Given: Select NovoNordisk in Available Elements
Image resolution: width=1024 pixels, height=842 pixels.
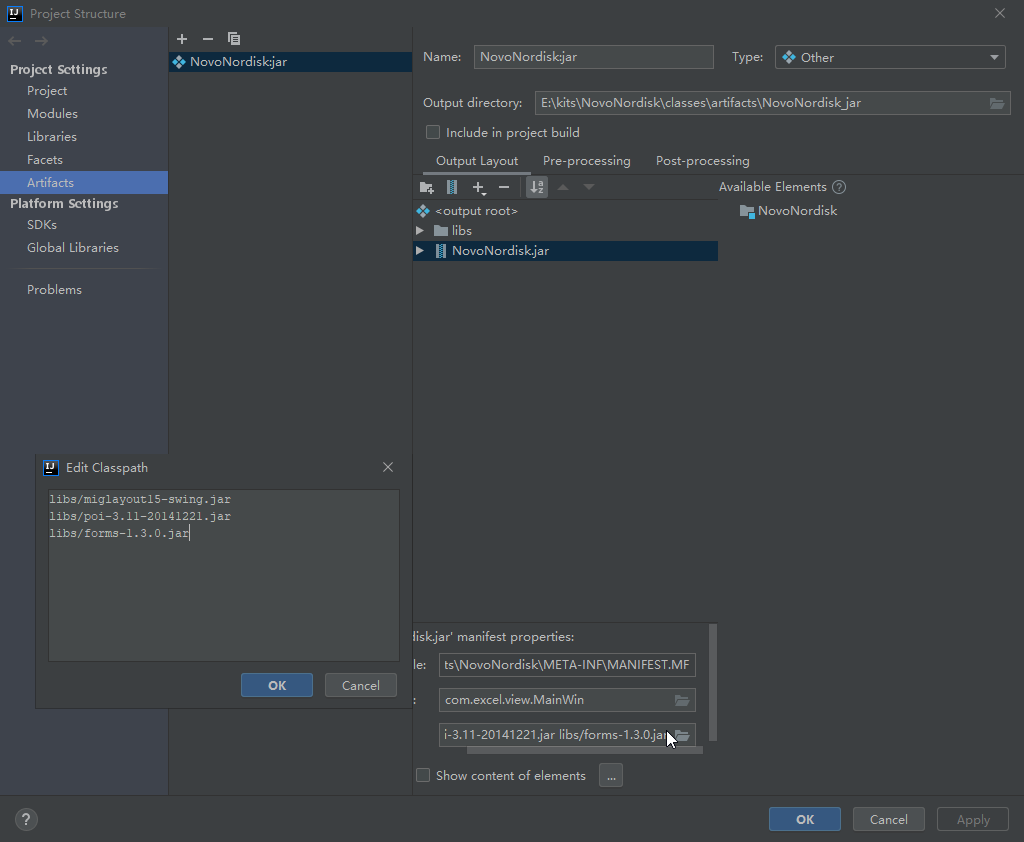Looking at the screenshot, I should coord(788,211).
